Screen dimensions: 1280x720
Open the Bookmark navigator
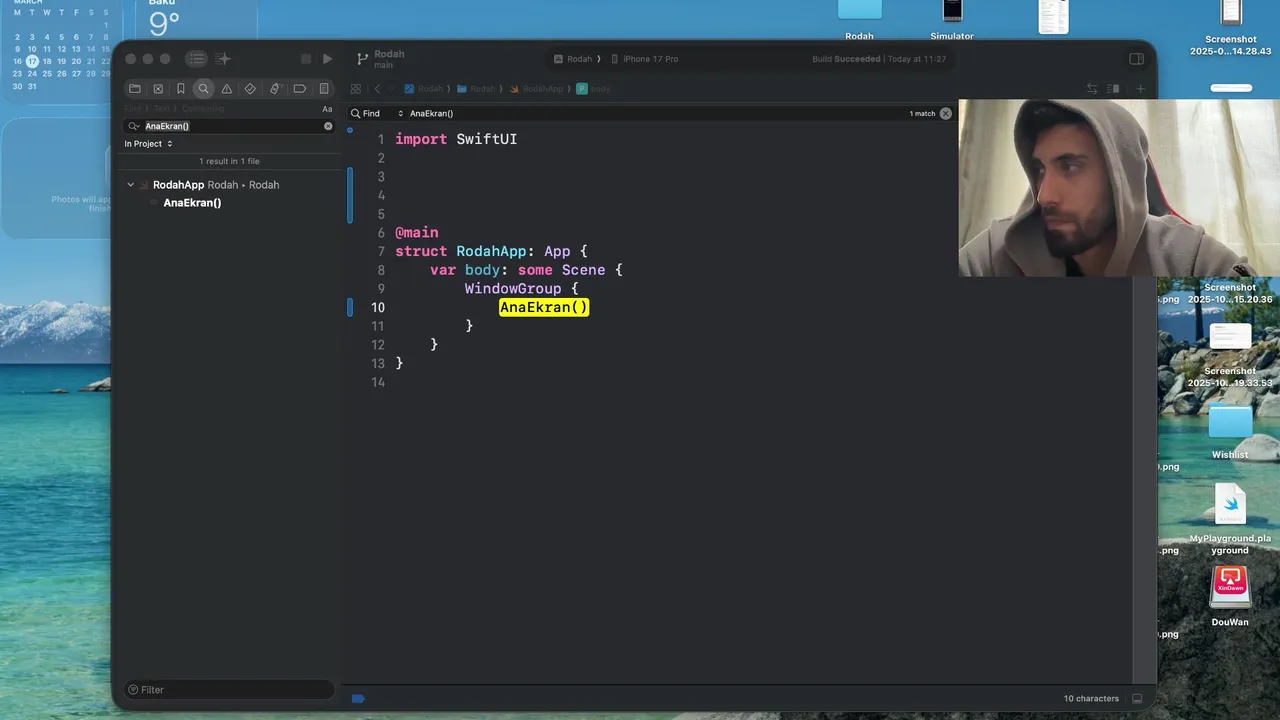pos(181,89)
